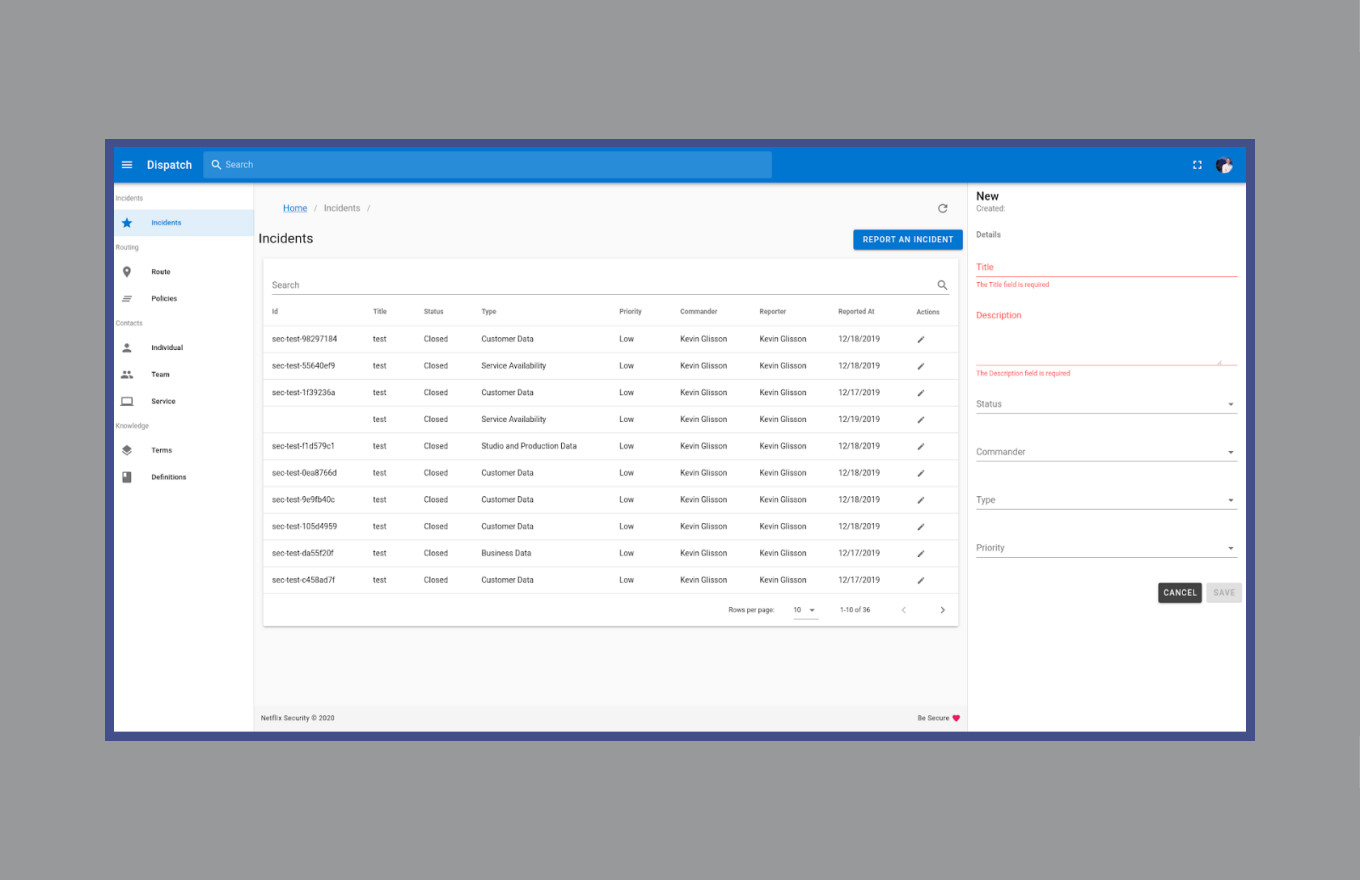This screenshot has width=1360, height=880.
Task: Go to next page of incidents
Action: (942, 610)
